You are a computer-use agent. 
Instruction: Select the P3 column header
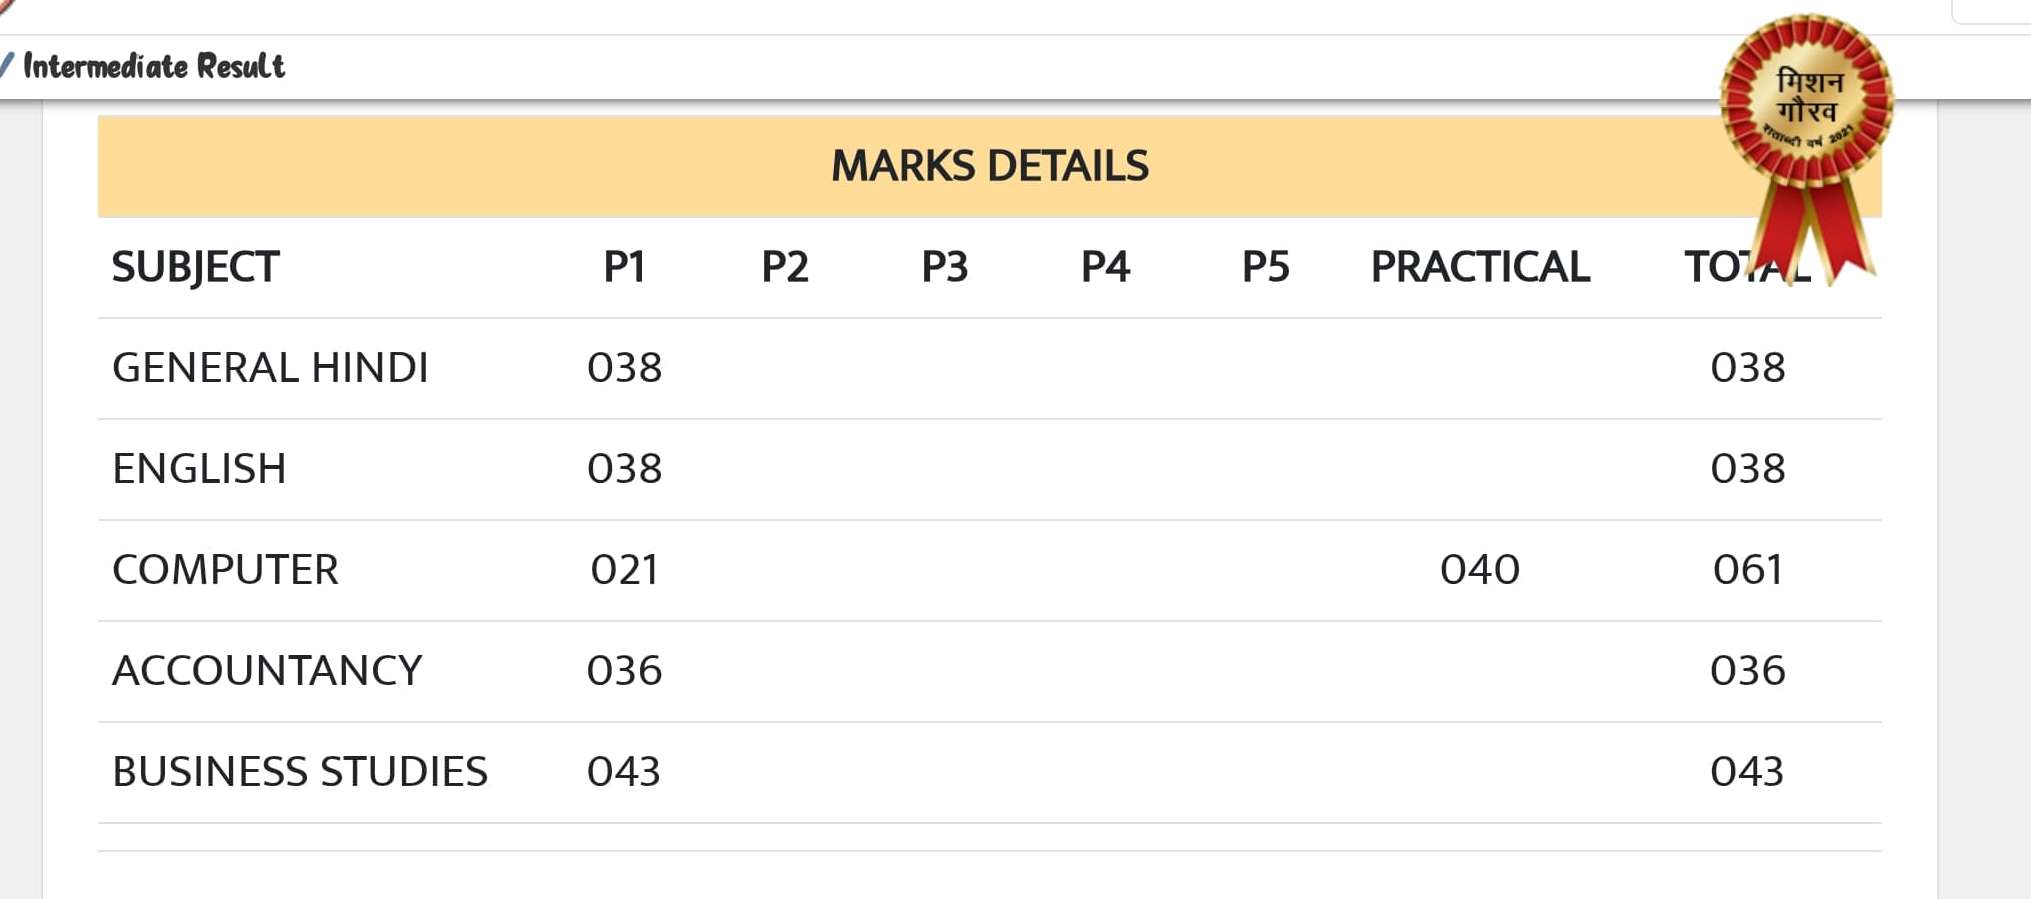click(x=944, y=267)
